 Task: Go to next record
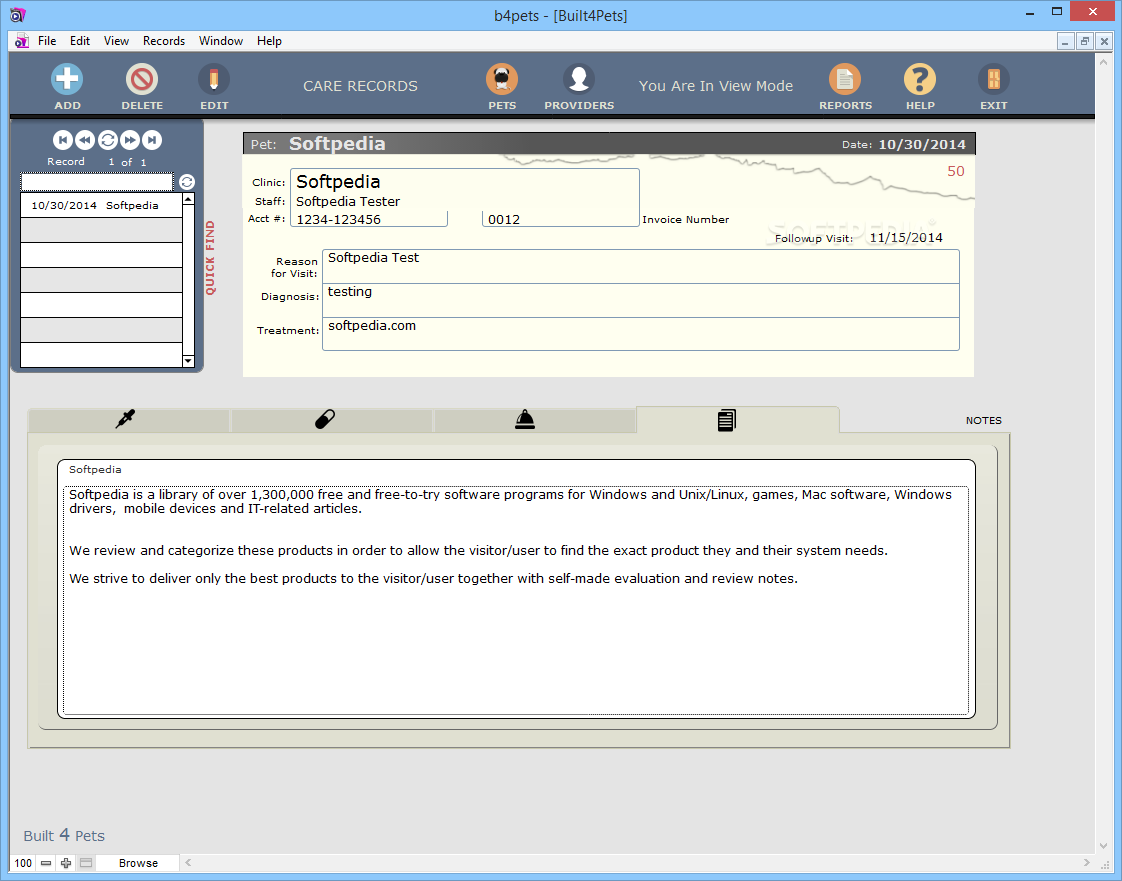point(130,140)
